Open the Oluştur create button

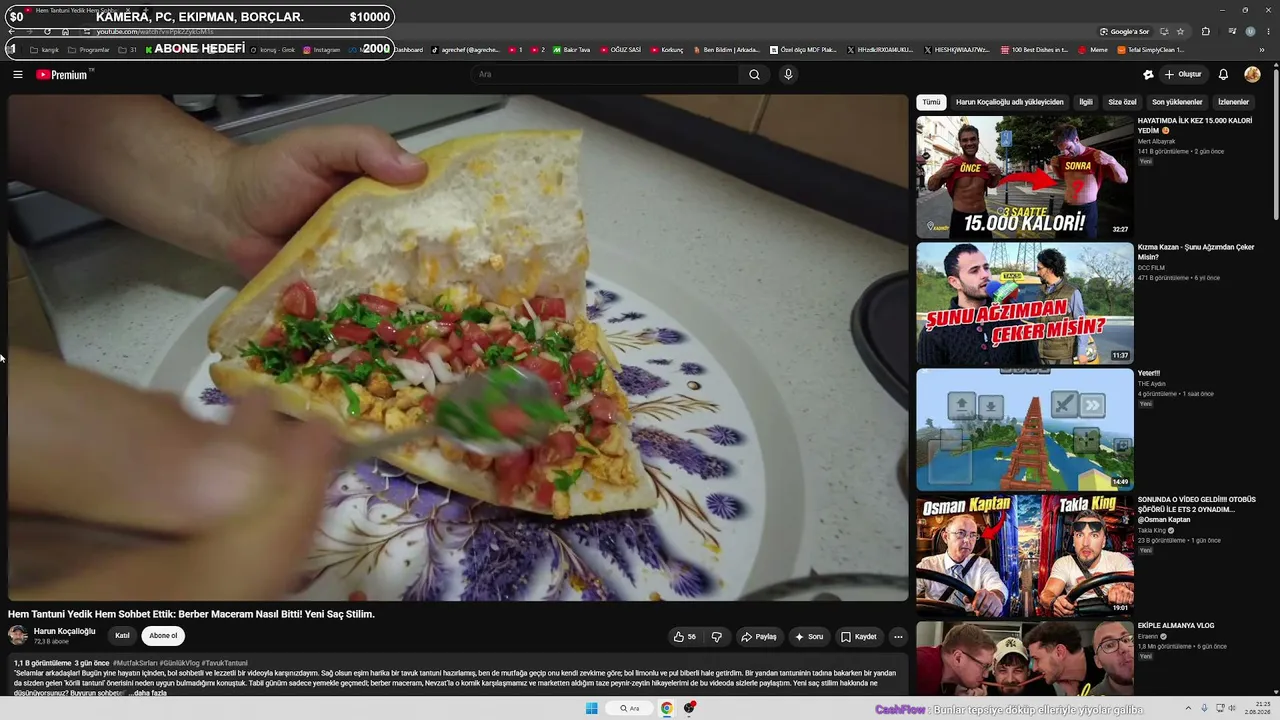[x=1183, y=74]
